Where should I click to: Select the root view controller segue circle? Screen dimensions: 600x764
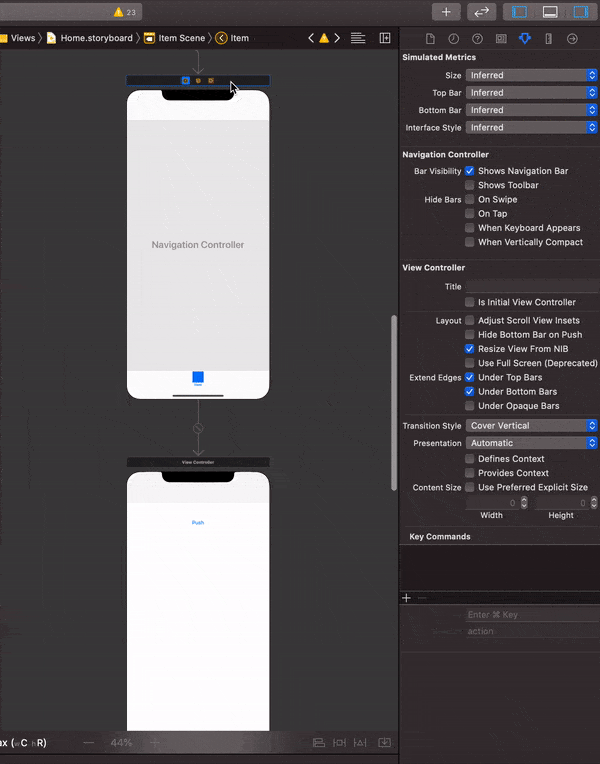[198, 428]
